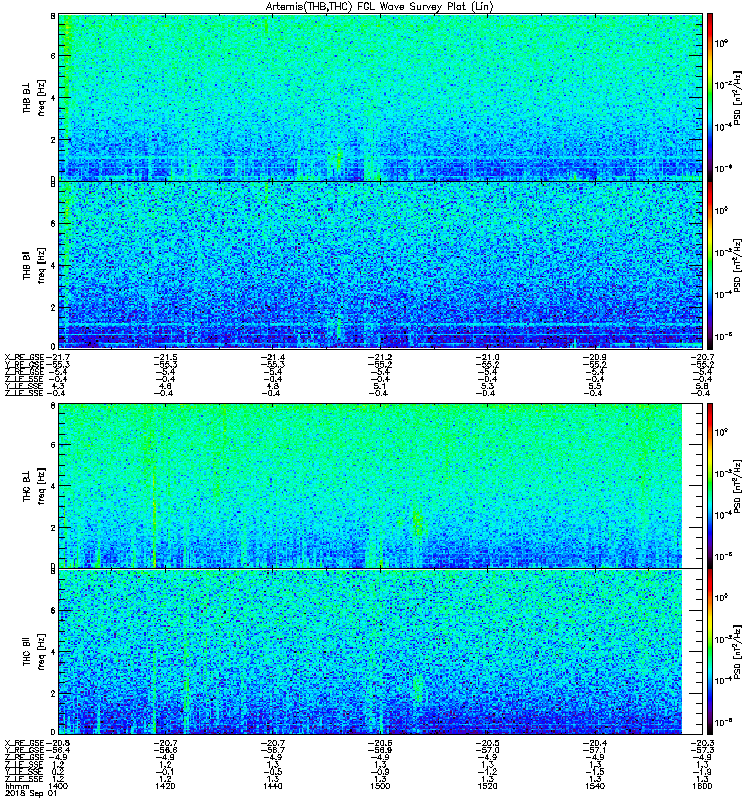Click the X_RE_GSE value '-20.9'
The height and width of the screenshot is (800, 750).
595,357
